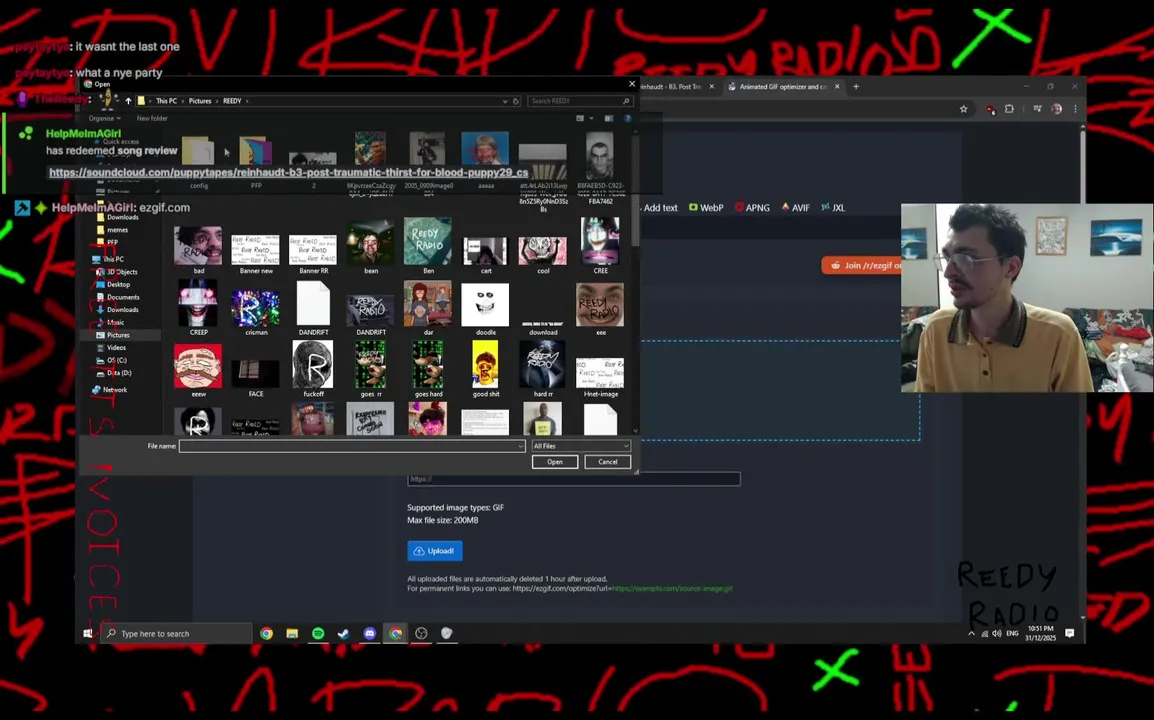Select the 'cool' image thumbnail

pos(542,255)
